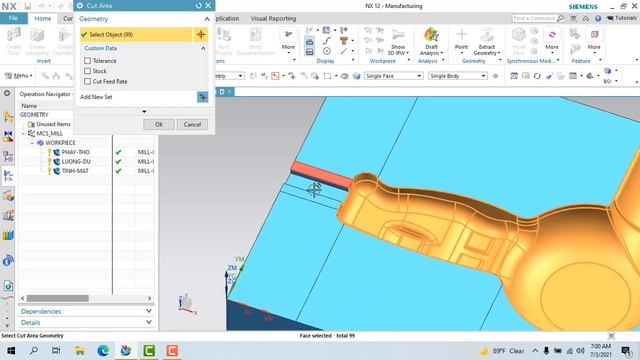
Task: Enable the Tolerance checkbox
Action: point(87,61)
